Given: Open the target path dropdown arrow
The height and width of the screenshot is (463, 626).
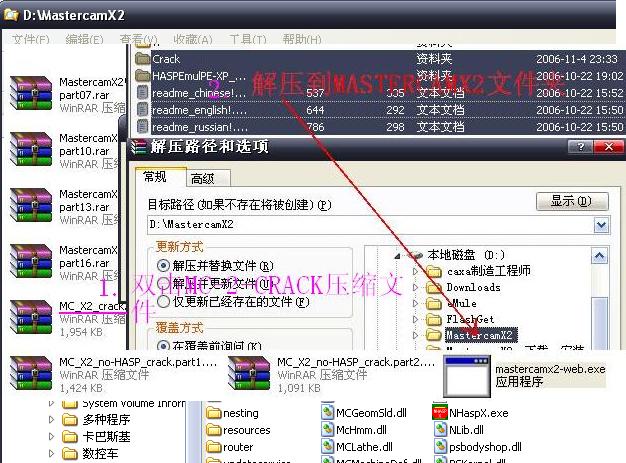Looking at the screenshot, I should click(x=601, y=225).
